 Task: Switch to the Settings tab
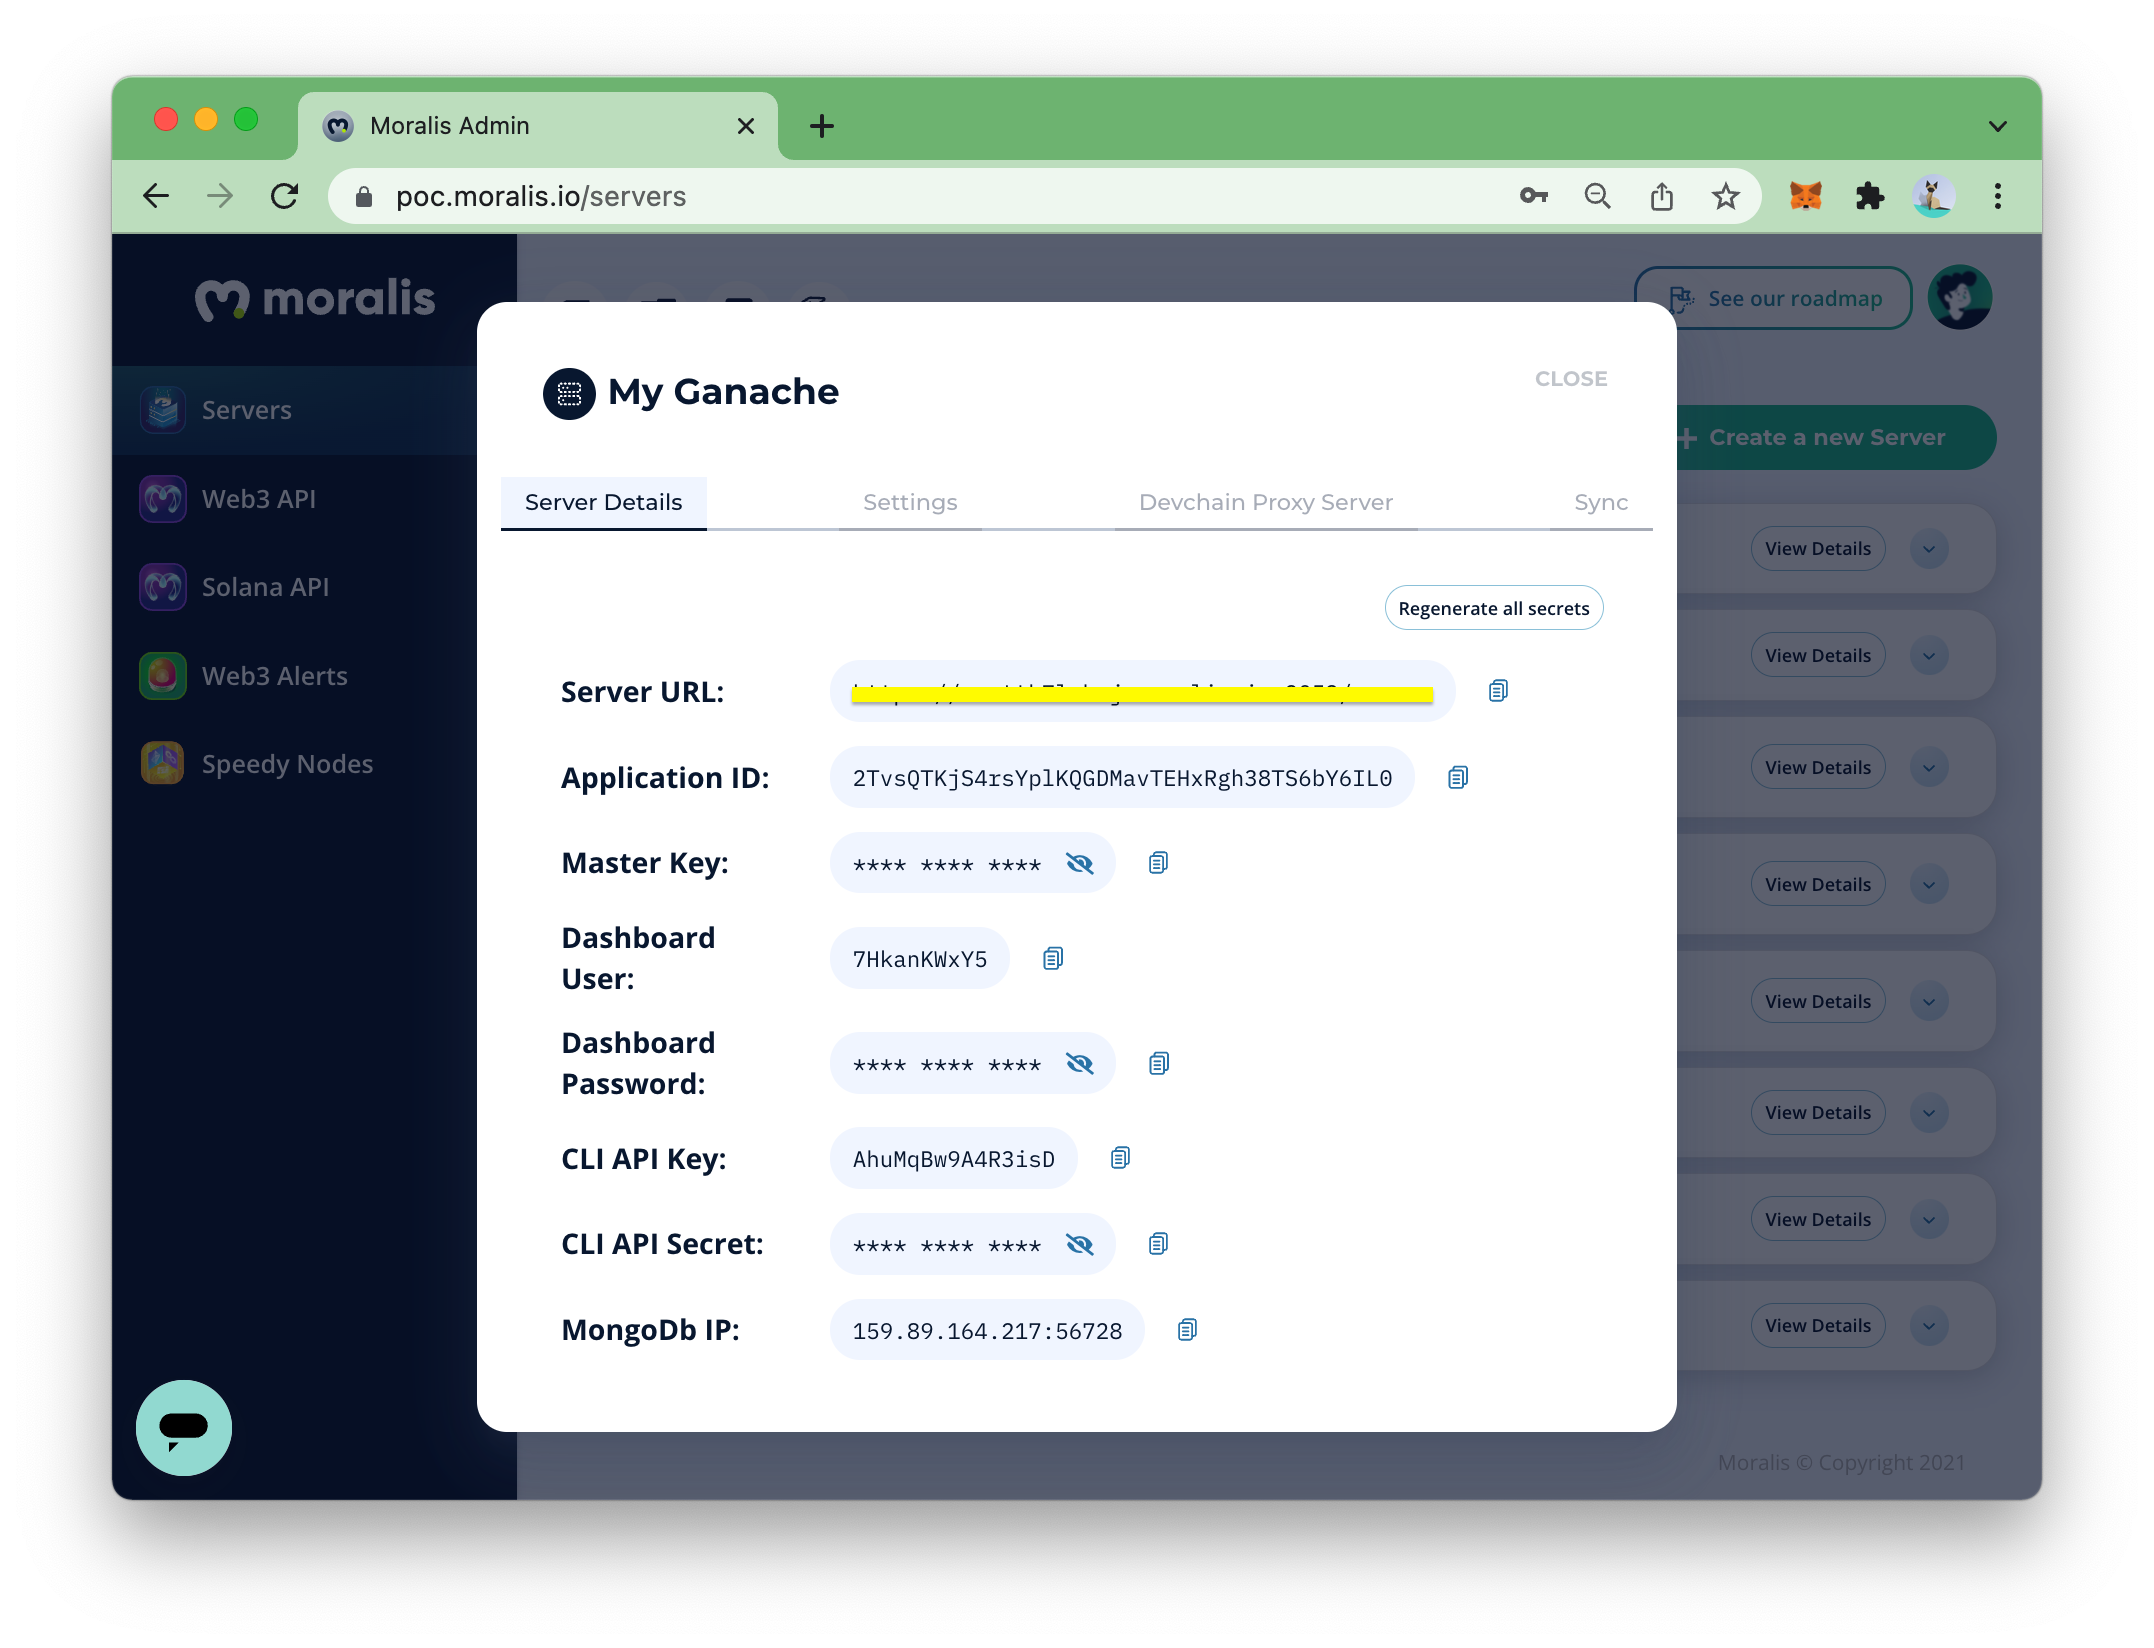pyautogui.click(x=911, y=502)
